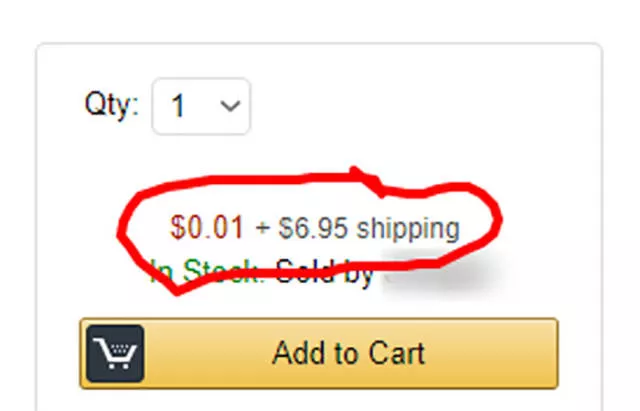
Task: Click the word "Stock" in green
Action: coord(225,272)
